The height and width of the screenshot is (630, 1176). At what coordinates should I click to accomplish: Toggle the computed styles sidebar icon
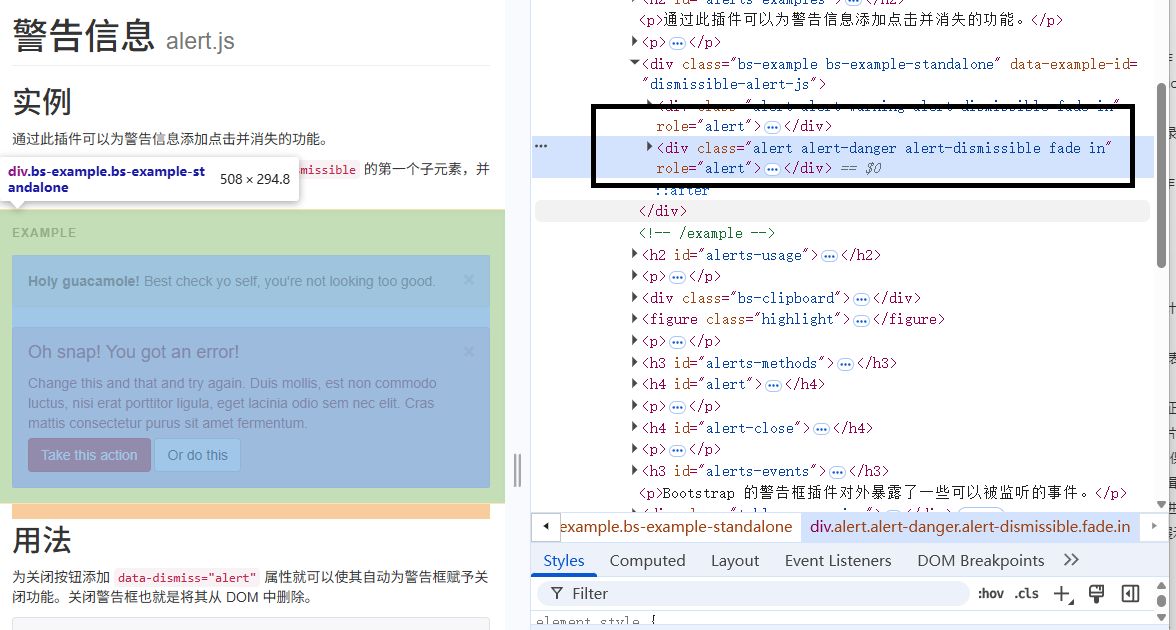pos(1130,594)
